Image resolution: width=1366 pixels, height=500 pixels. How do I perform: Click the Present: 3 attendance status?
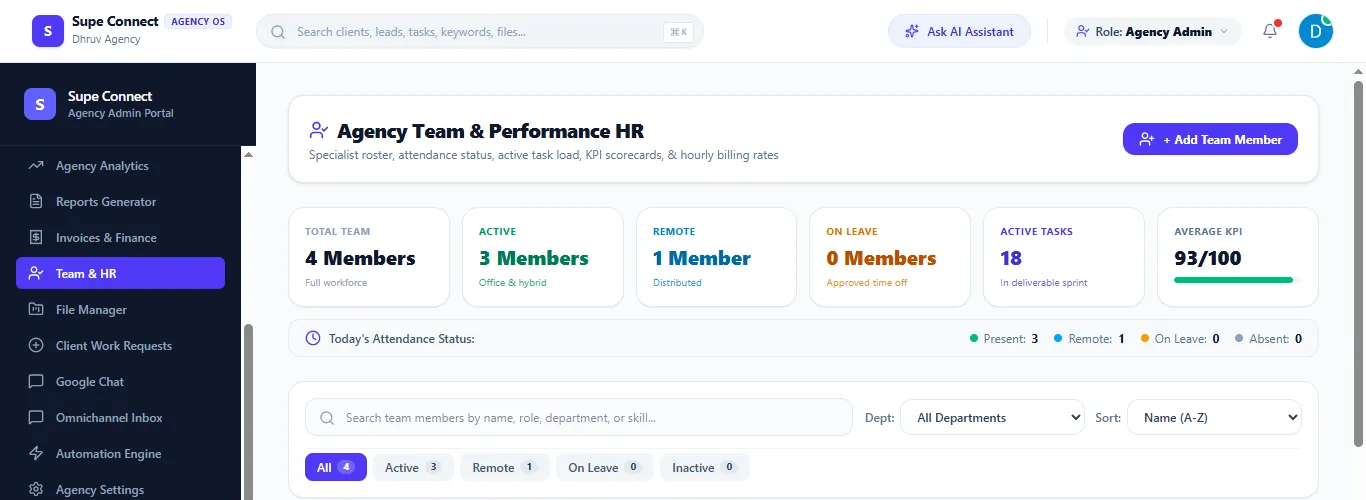pos(1004,339)
